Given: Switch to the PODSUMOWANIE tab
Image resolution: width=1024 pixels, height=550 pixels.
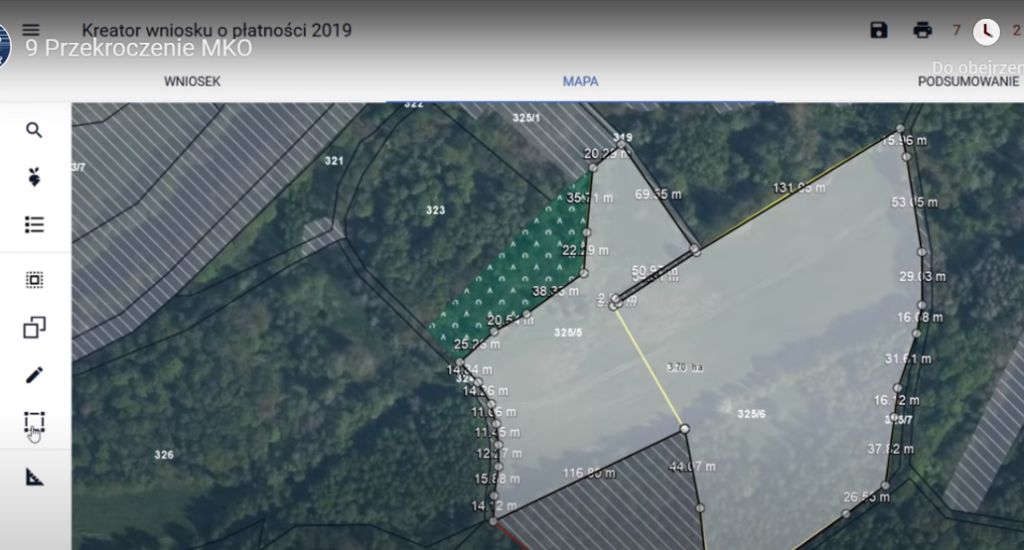Looking at the screenshot, I should tap(968, 82).
